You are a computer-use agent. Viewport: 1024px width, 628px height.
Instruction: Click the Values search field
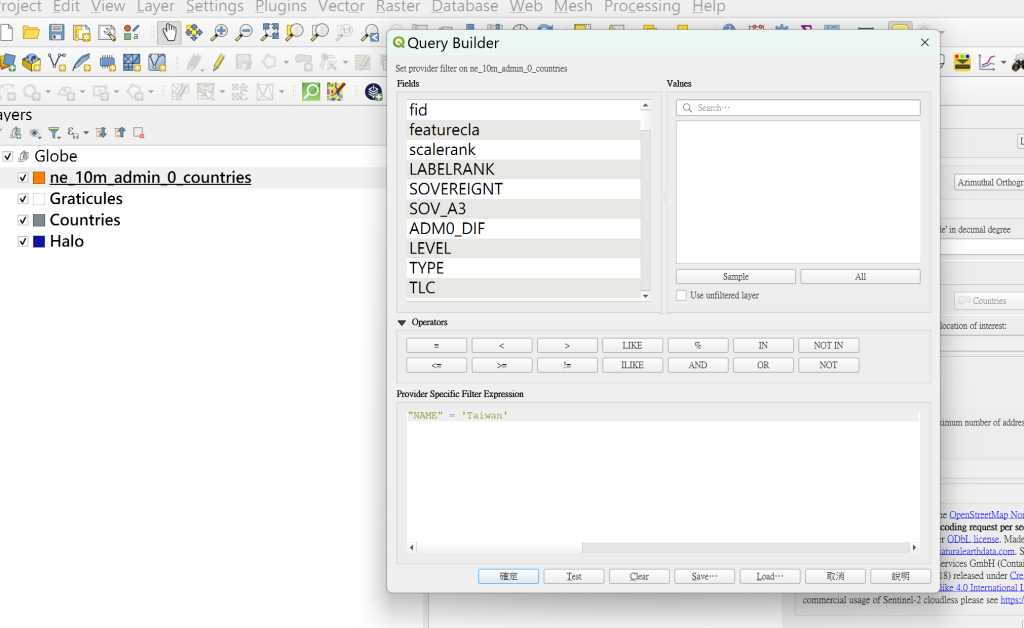pyautogui.click(x=798, y=108)
